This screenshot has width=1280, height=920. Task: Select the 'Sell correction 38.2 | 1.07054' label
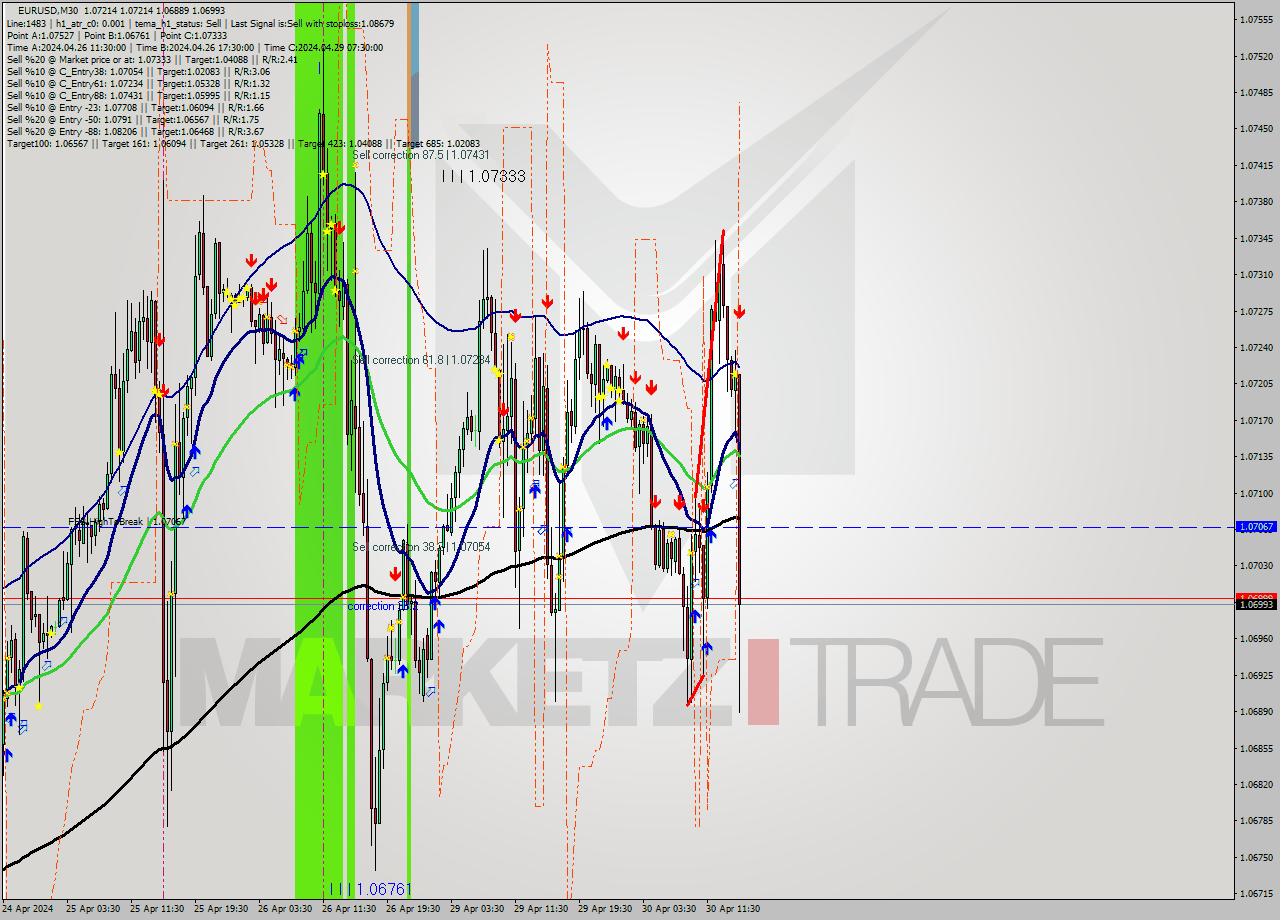point(421,547)
